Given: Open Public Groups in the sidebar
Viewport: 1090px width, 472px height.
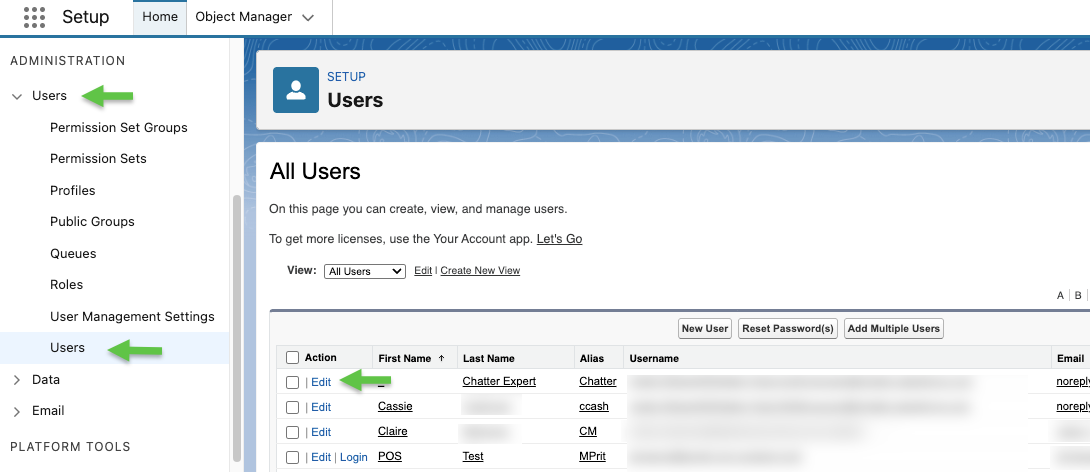Looking at the screenshot, I should 92,222.
